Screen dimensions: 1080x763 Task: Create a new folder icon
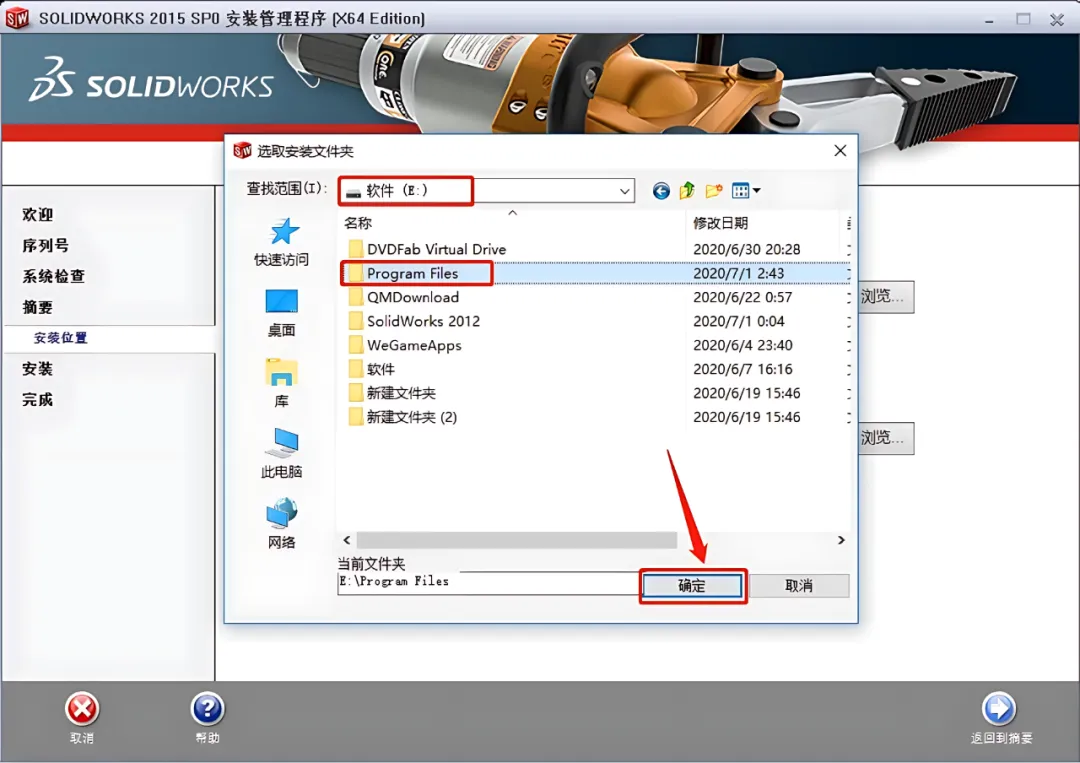pyautogui.click(x=714, y=191)
